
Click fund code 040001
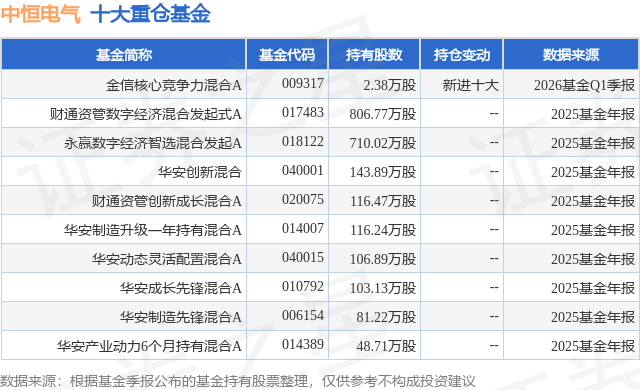pos(303,170)
